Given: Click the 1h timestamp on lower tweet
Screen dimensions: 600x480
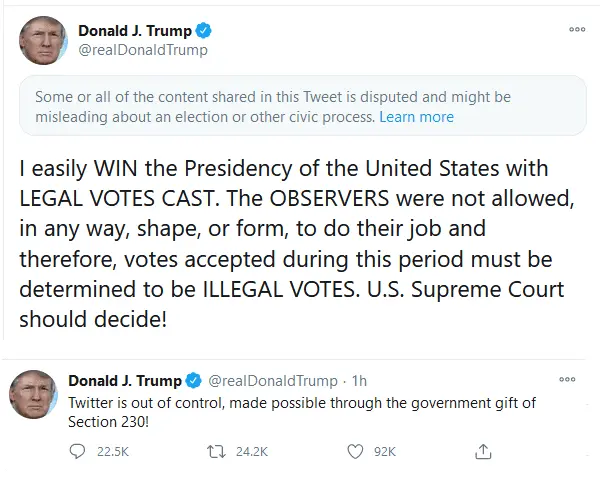Looking at the screenshot, I should (361, 381).
